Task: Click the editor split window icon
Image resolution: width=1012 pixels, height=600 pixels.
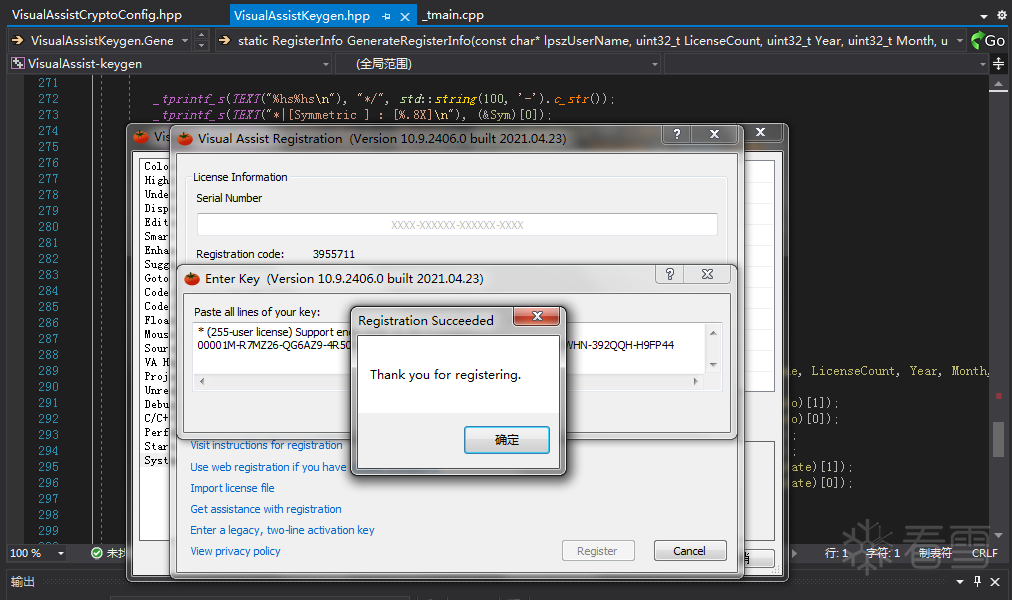Action: pos(998,63)
